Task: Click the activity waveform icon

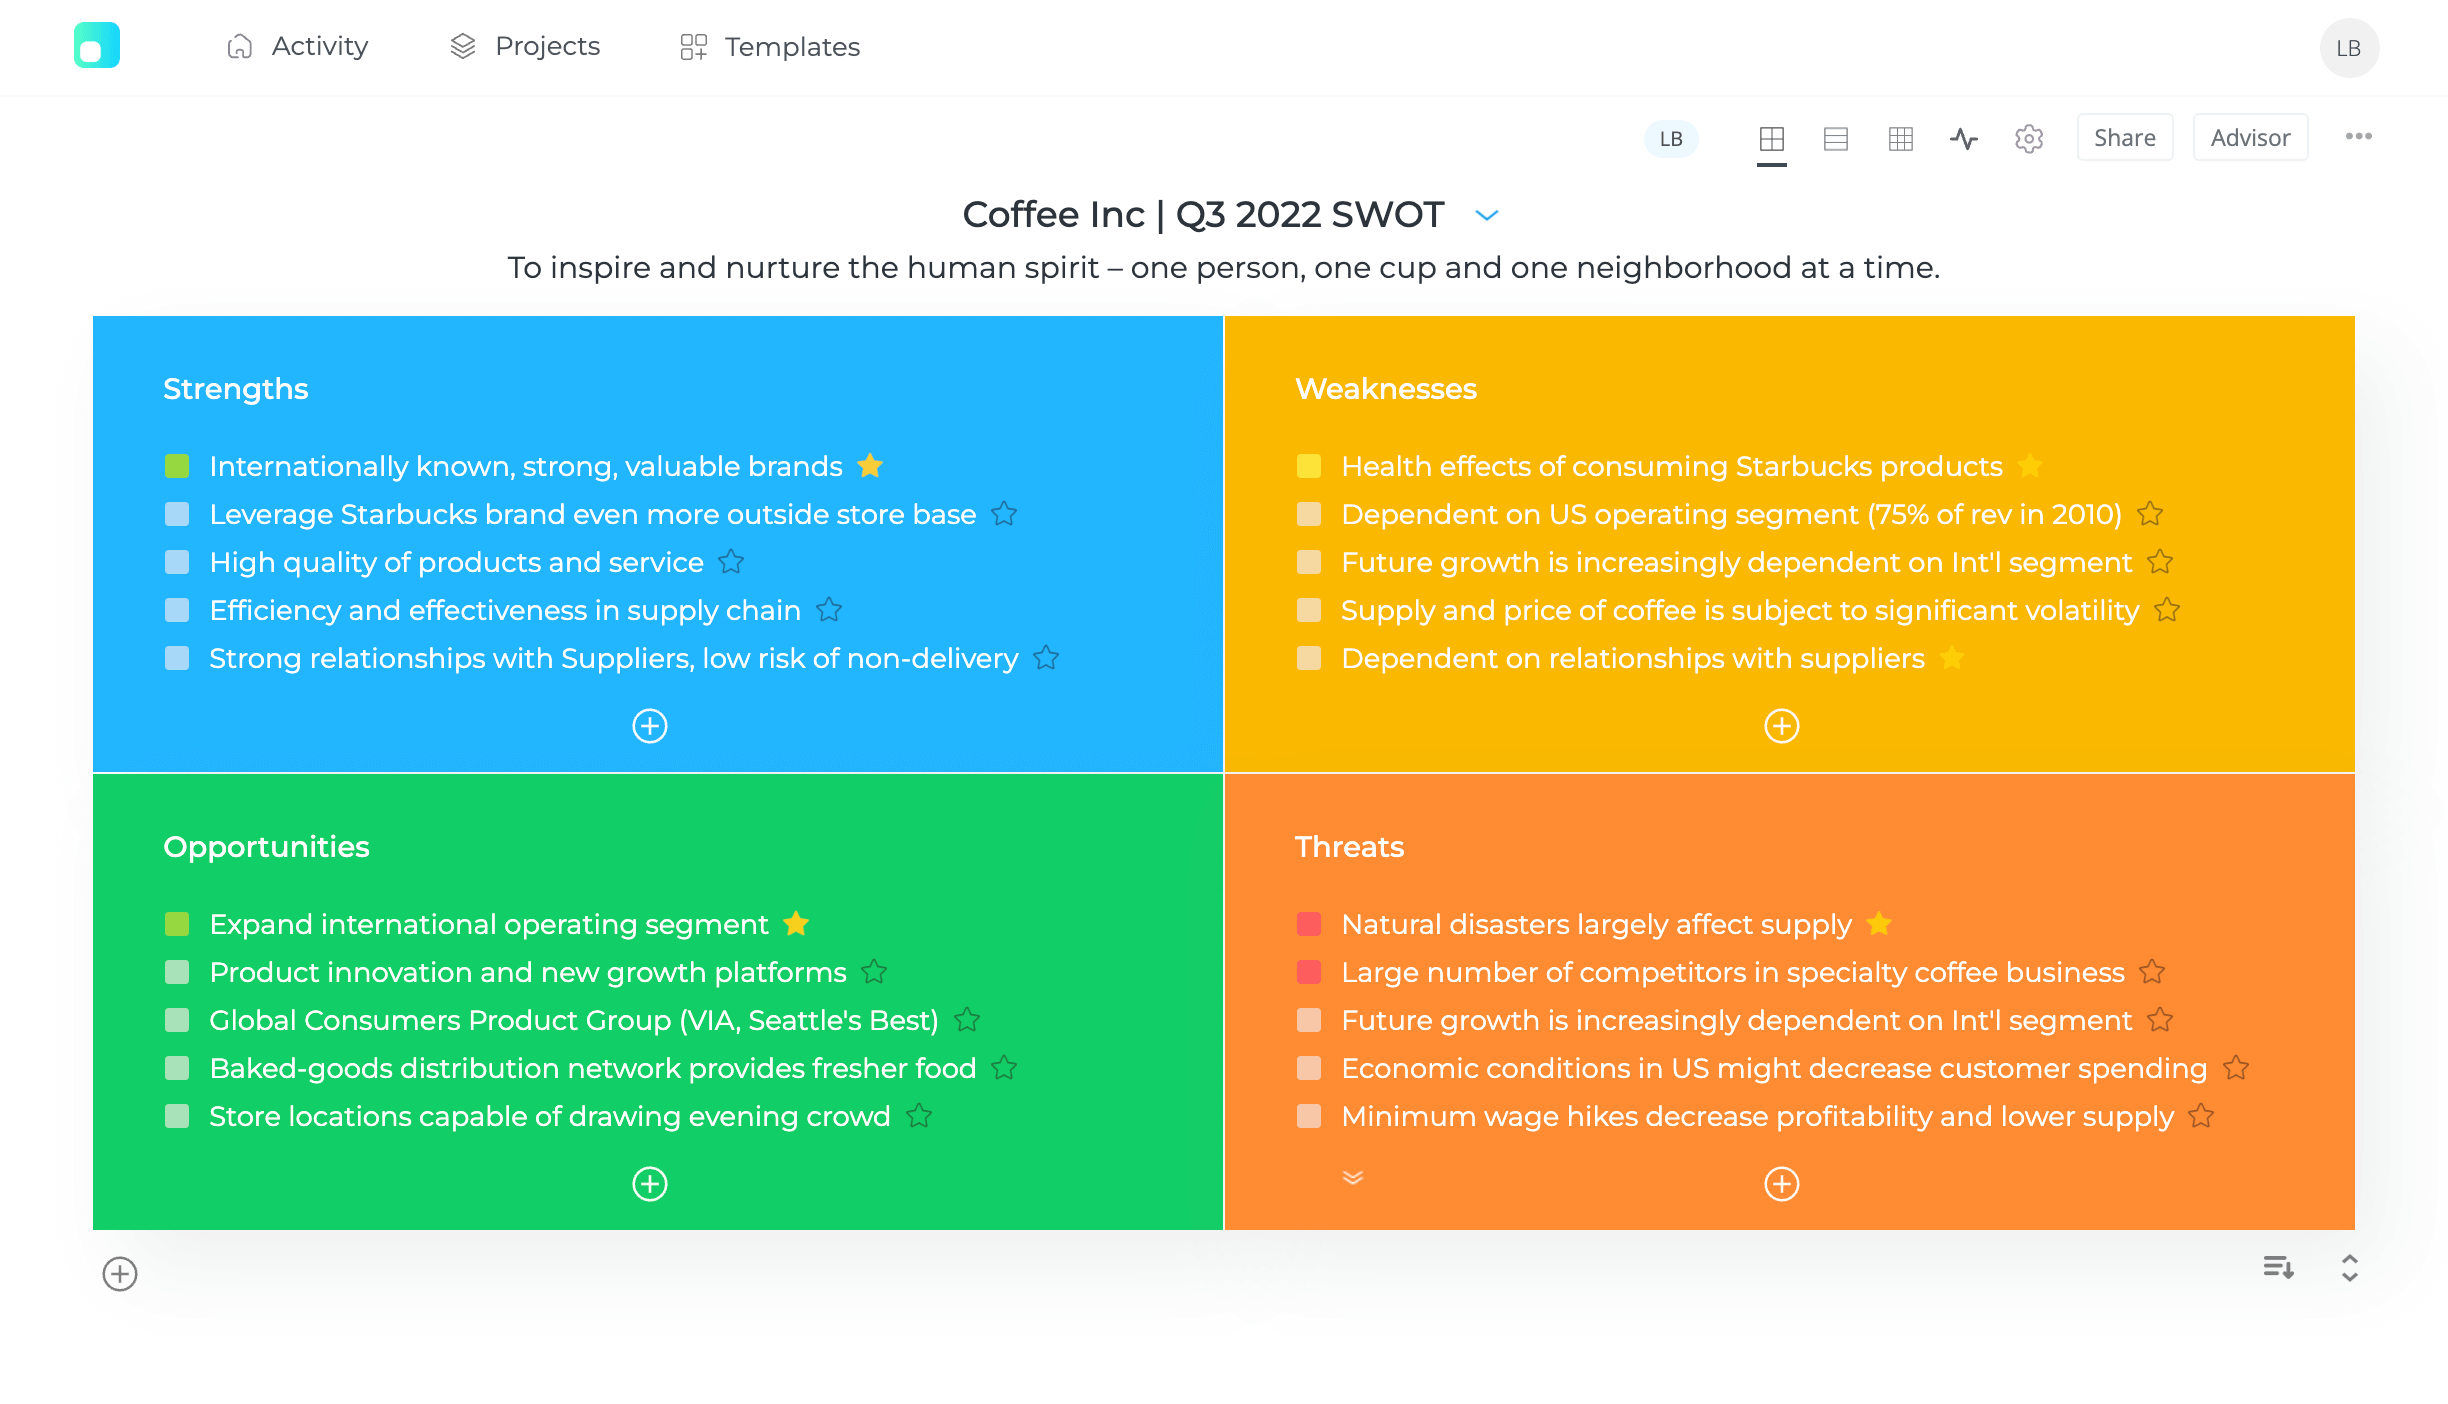Action: 1964,136
